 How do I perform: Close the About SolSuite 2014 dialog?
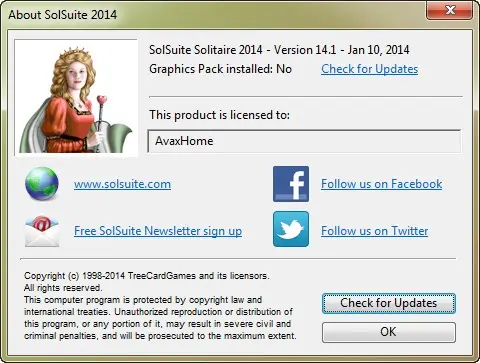(450, 10)
